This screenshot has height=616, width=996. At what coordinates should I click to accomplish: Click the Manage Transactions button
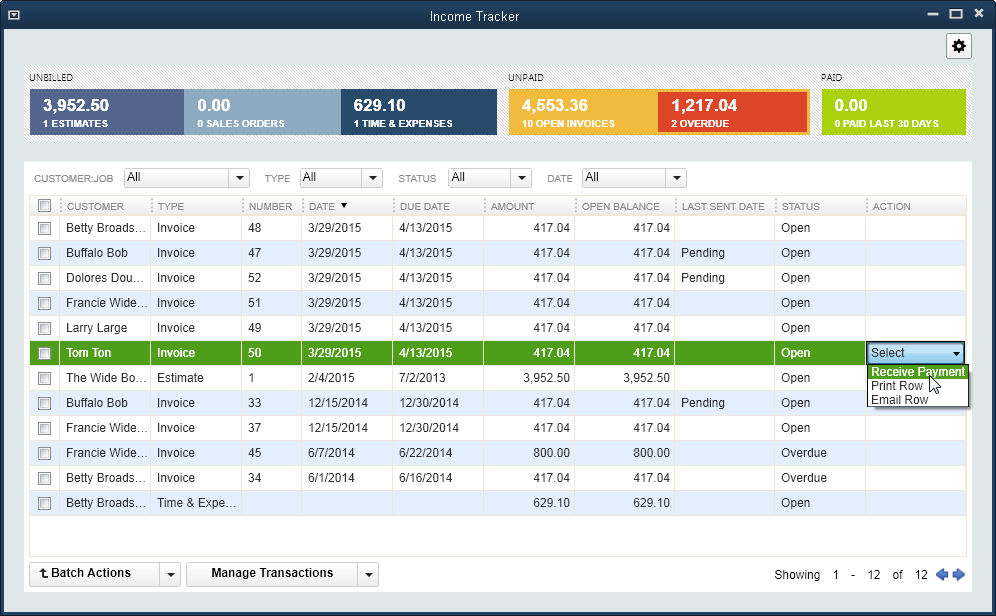(271, 574)
